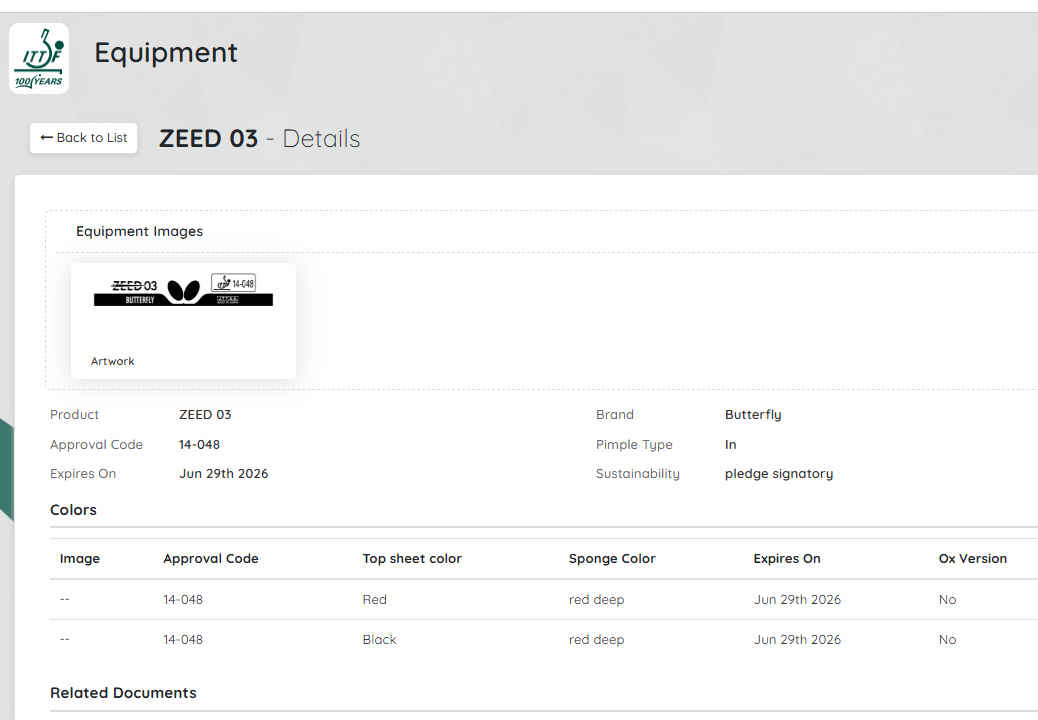The height and width of the screenshot is (720, 1038).
Task: Click the Colors section heading
Action: tap(73, 510)
